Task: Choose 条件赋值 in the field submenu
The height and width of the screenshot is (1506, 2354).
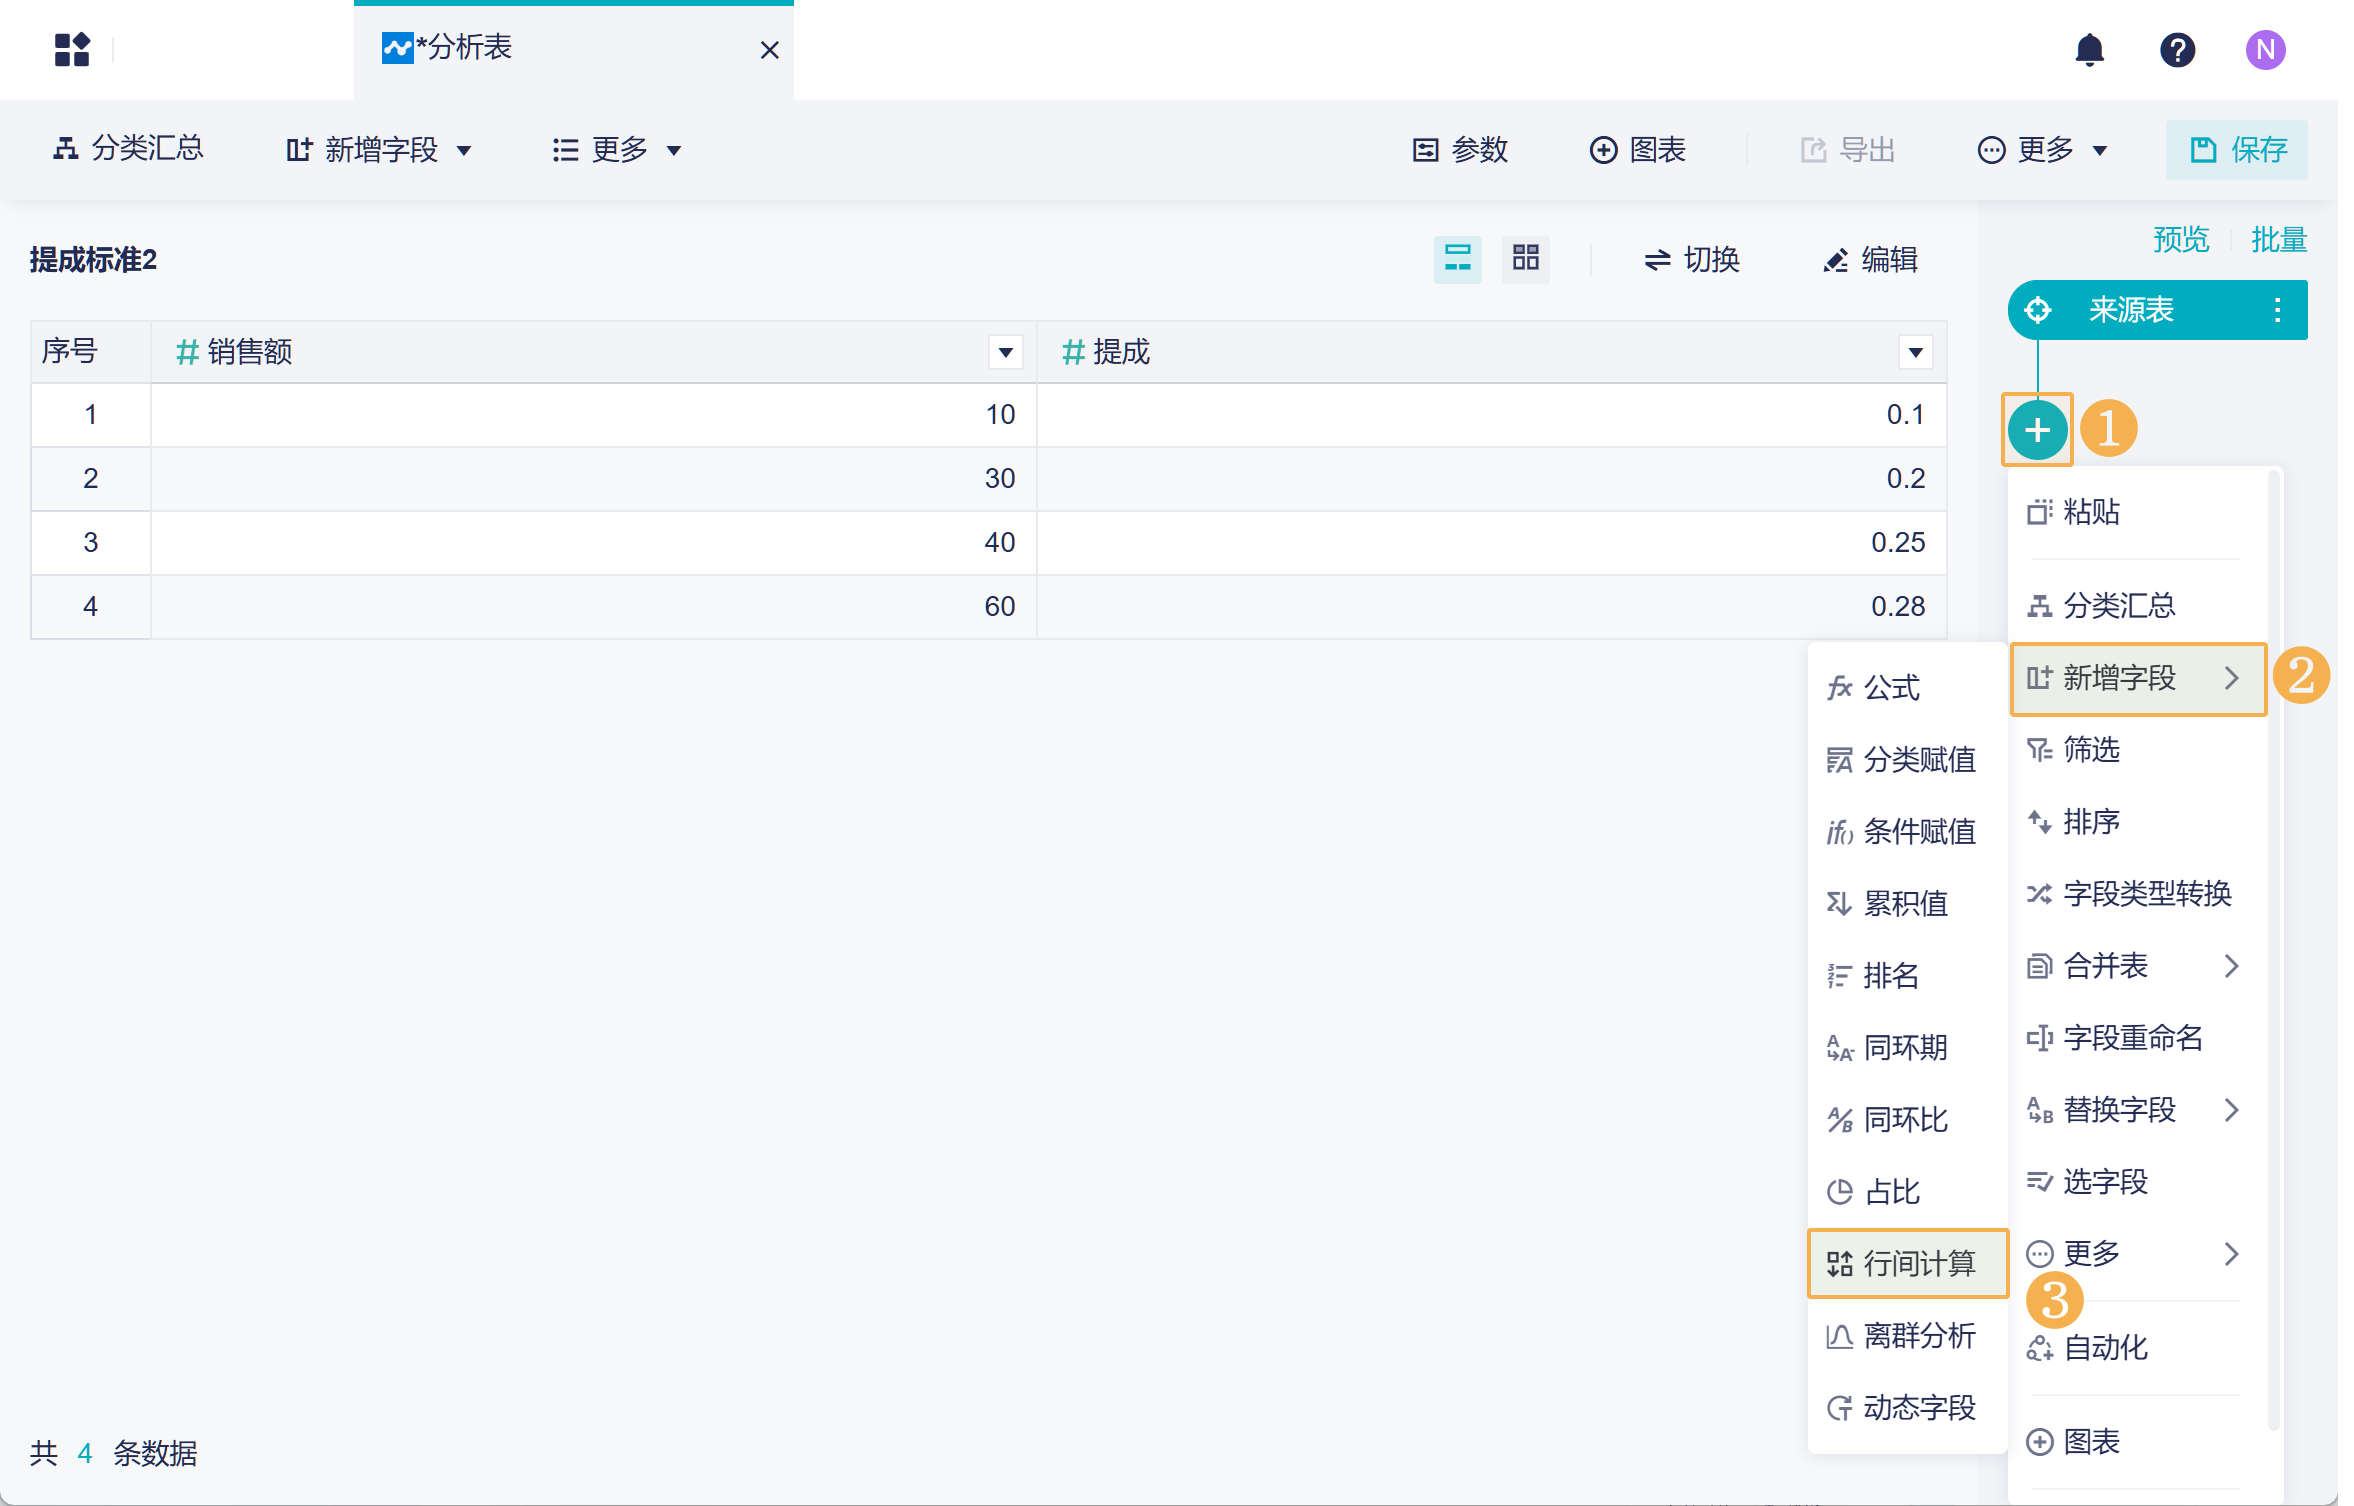Action: [1907, 832]
